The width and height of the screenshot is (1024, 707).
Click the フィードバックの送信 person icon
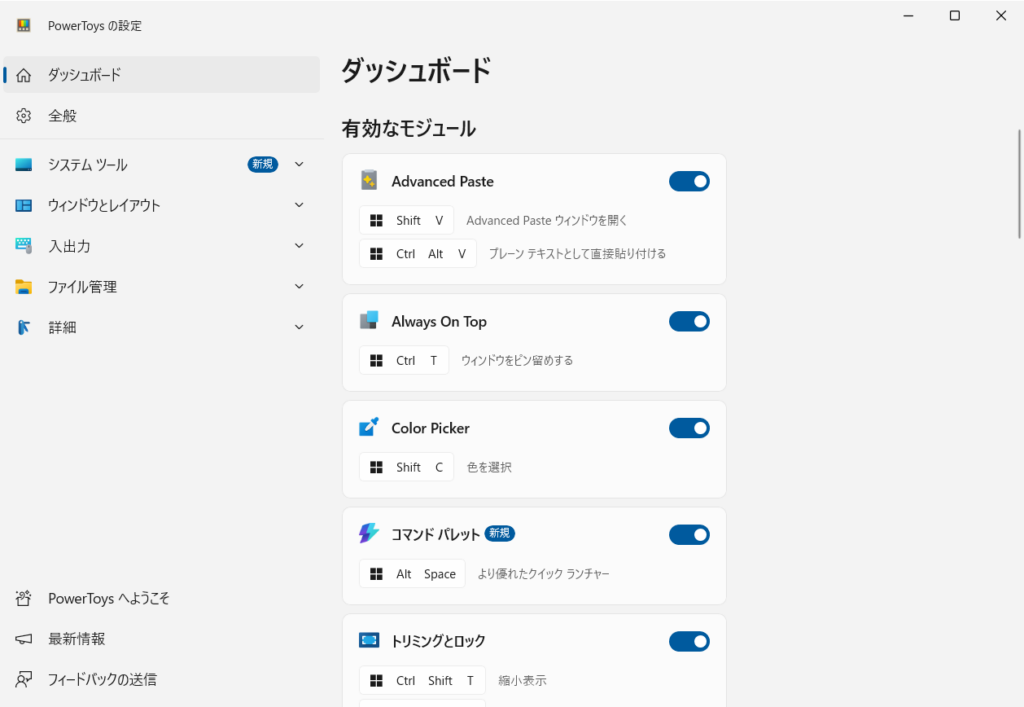[24, 680]
